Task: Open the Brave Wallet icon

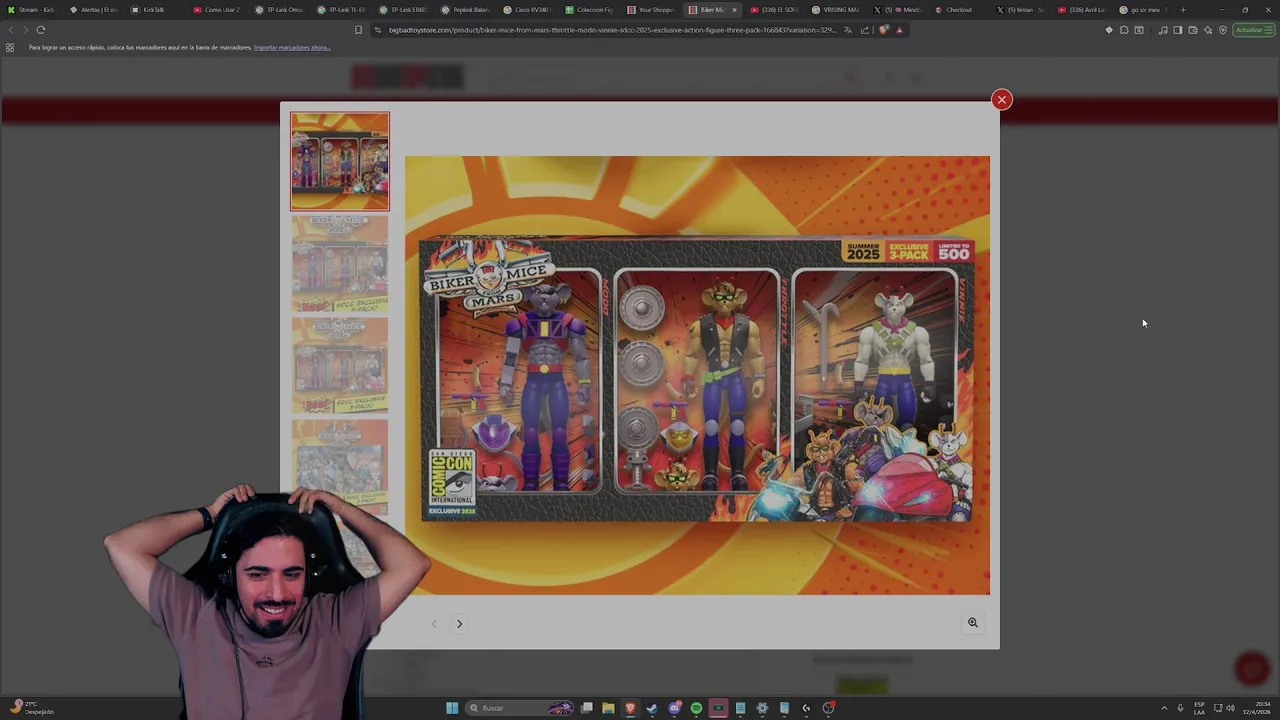Action: coord(1193,30)
